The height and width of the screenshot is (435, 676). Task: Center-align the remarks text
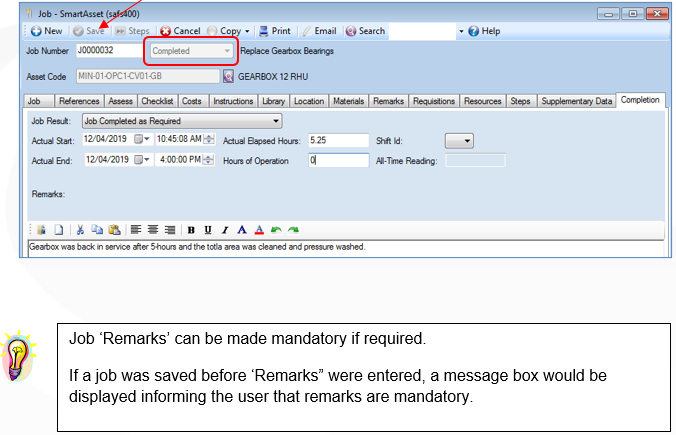tap(153, 230)
